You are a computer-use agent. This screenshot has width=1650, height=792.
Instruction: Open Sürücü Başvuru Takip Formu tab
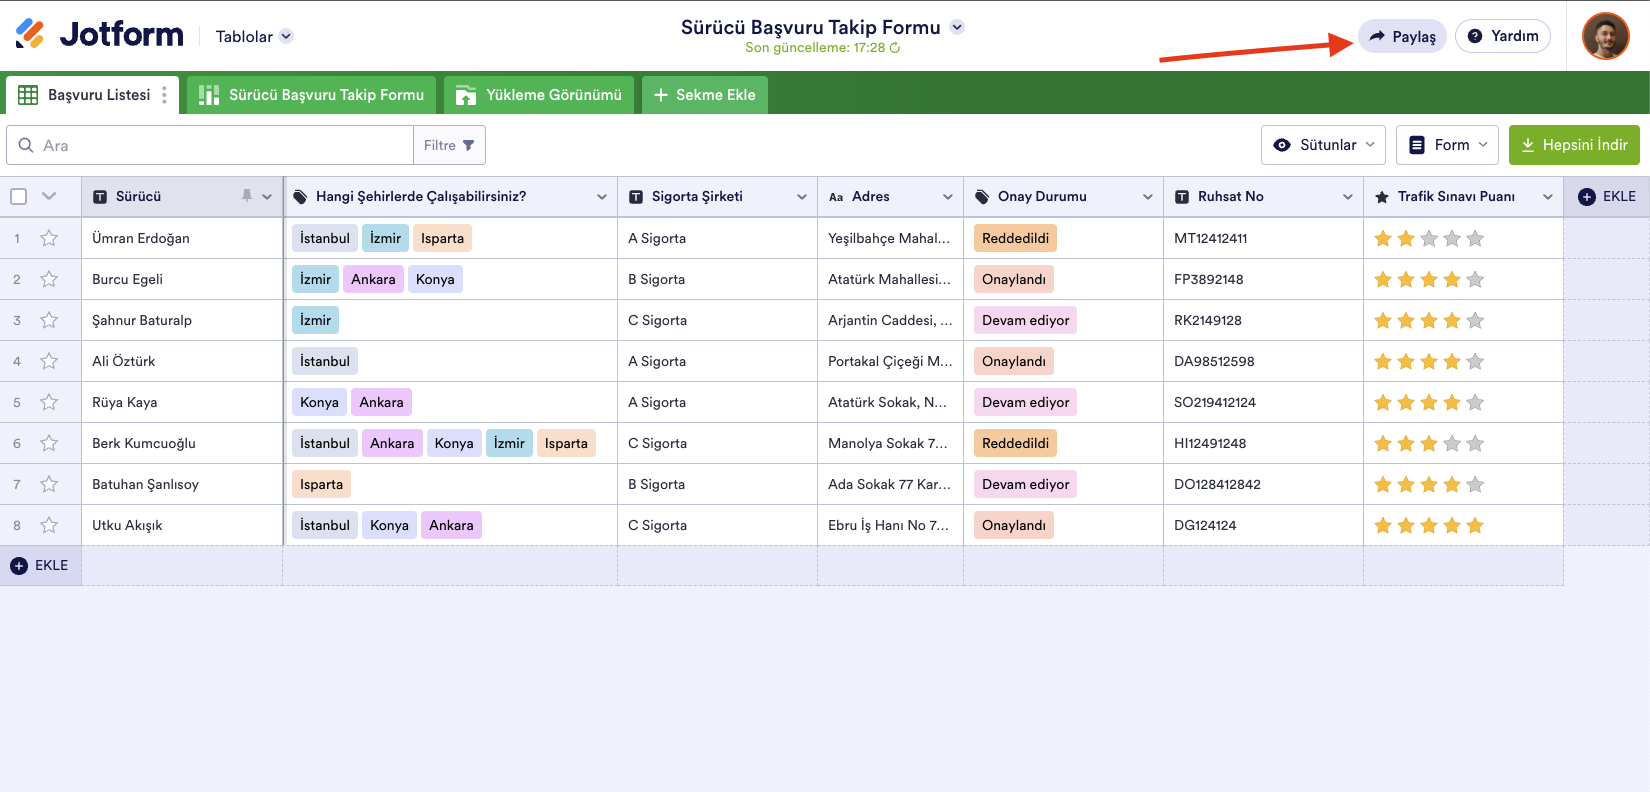click(x=312, y=95)
